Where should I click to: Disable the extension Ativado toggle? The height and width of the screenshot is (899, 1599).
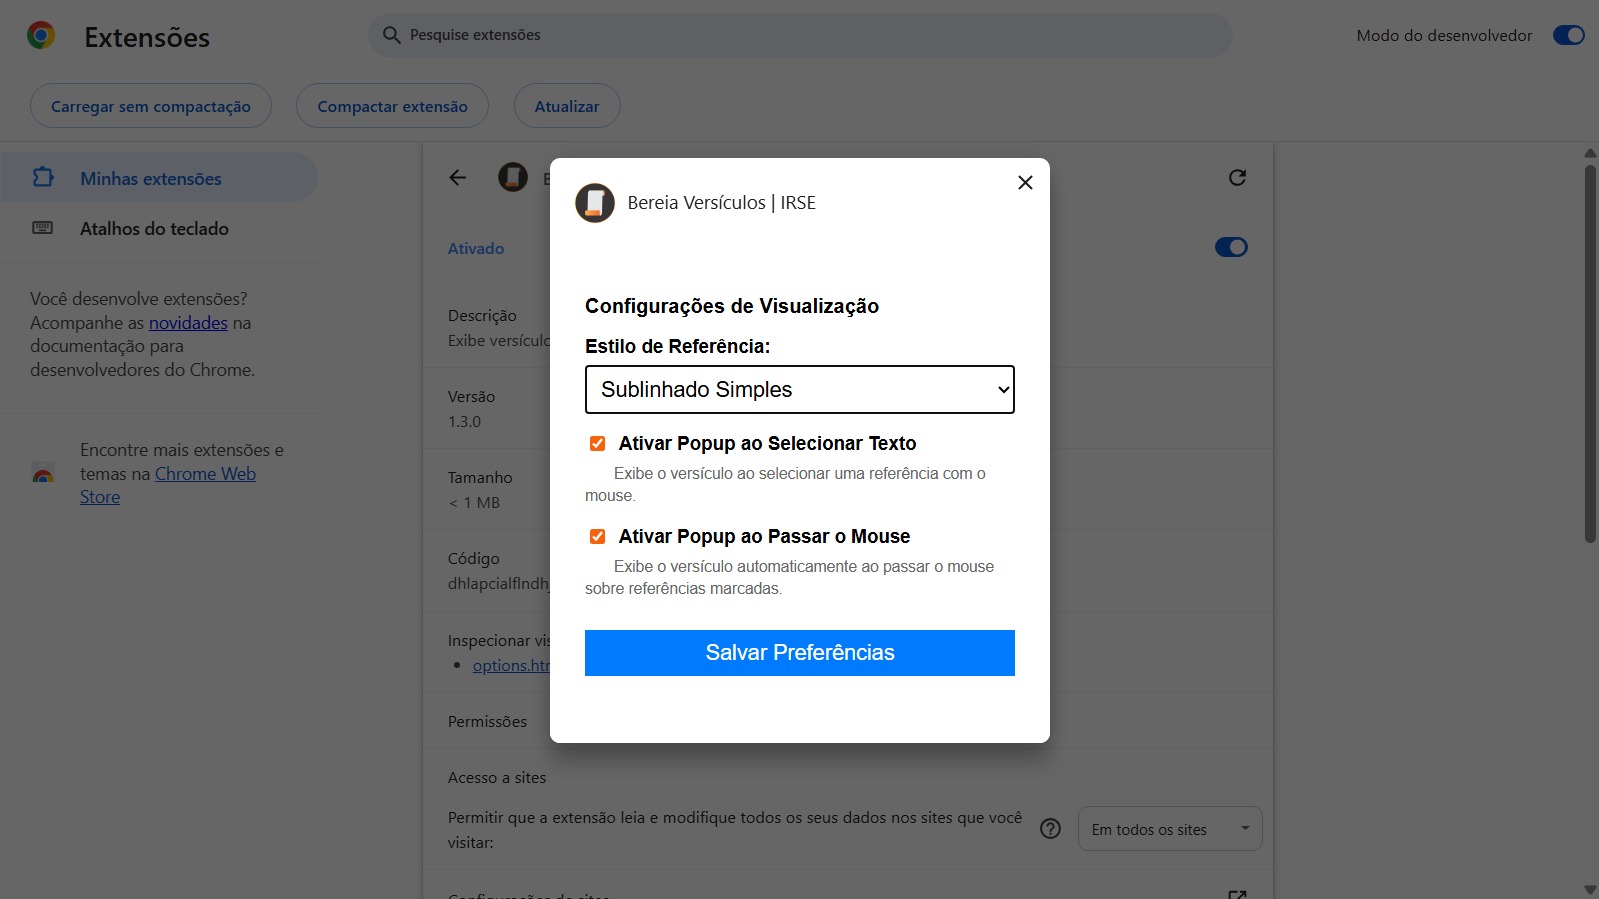[1231, 247]
